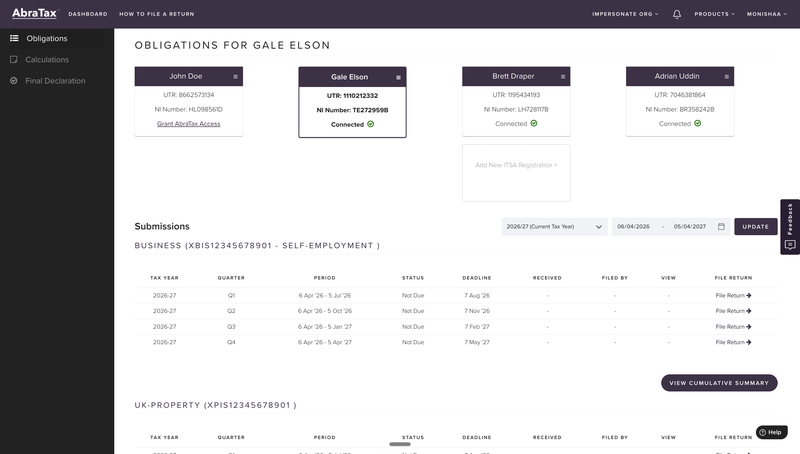
Task: Click the AbraTax logo
Action: pos(35,13)
